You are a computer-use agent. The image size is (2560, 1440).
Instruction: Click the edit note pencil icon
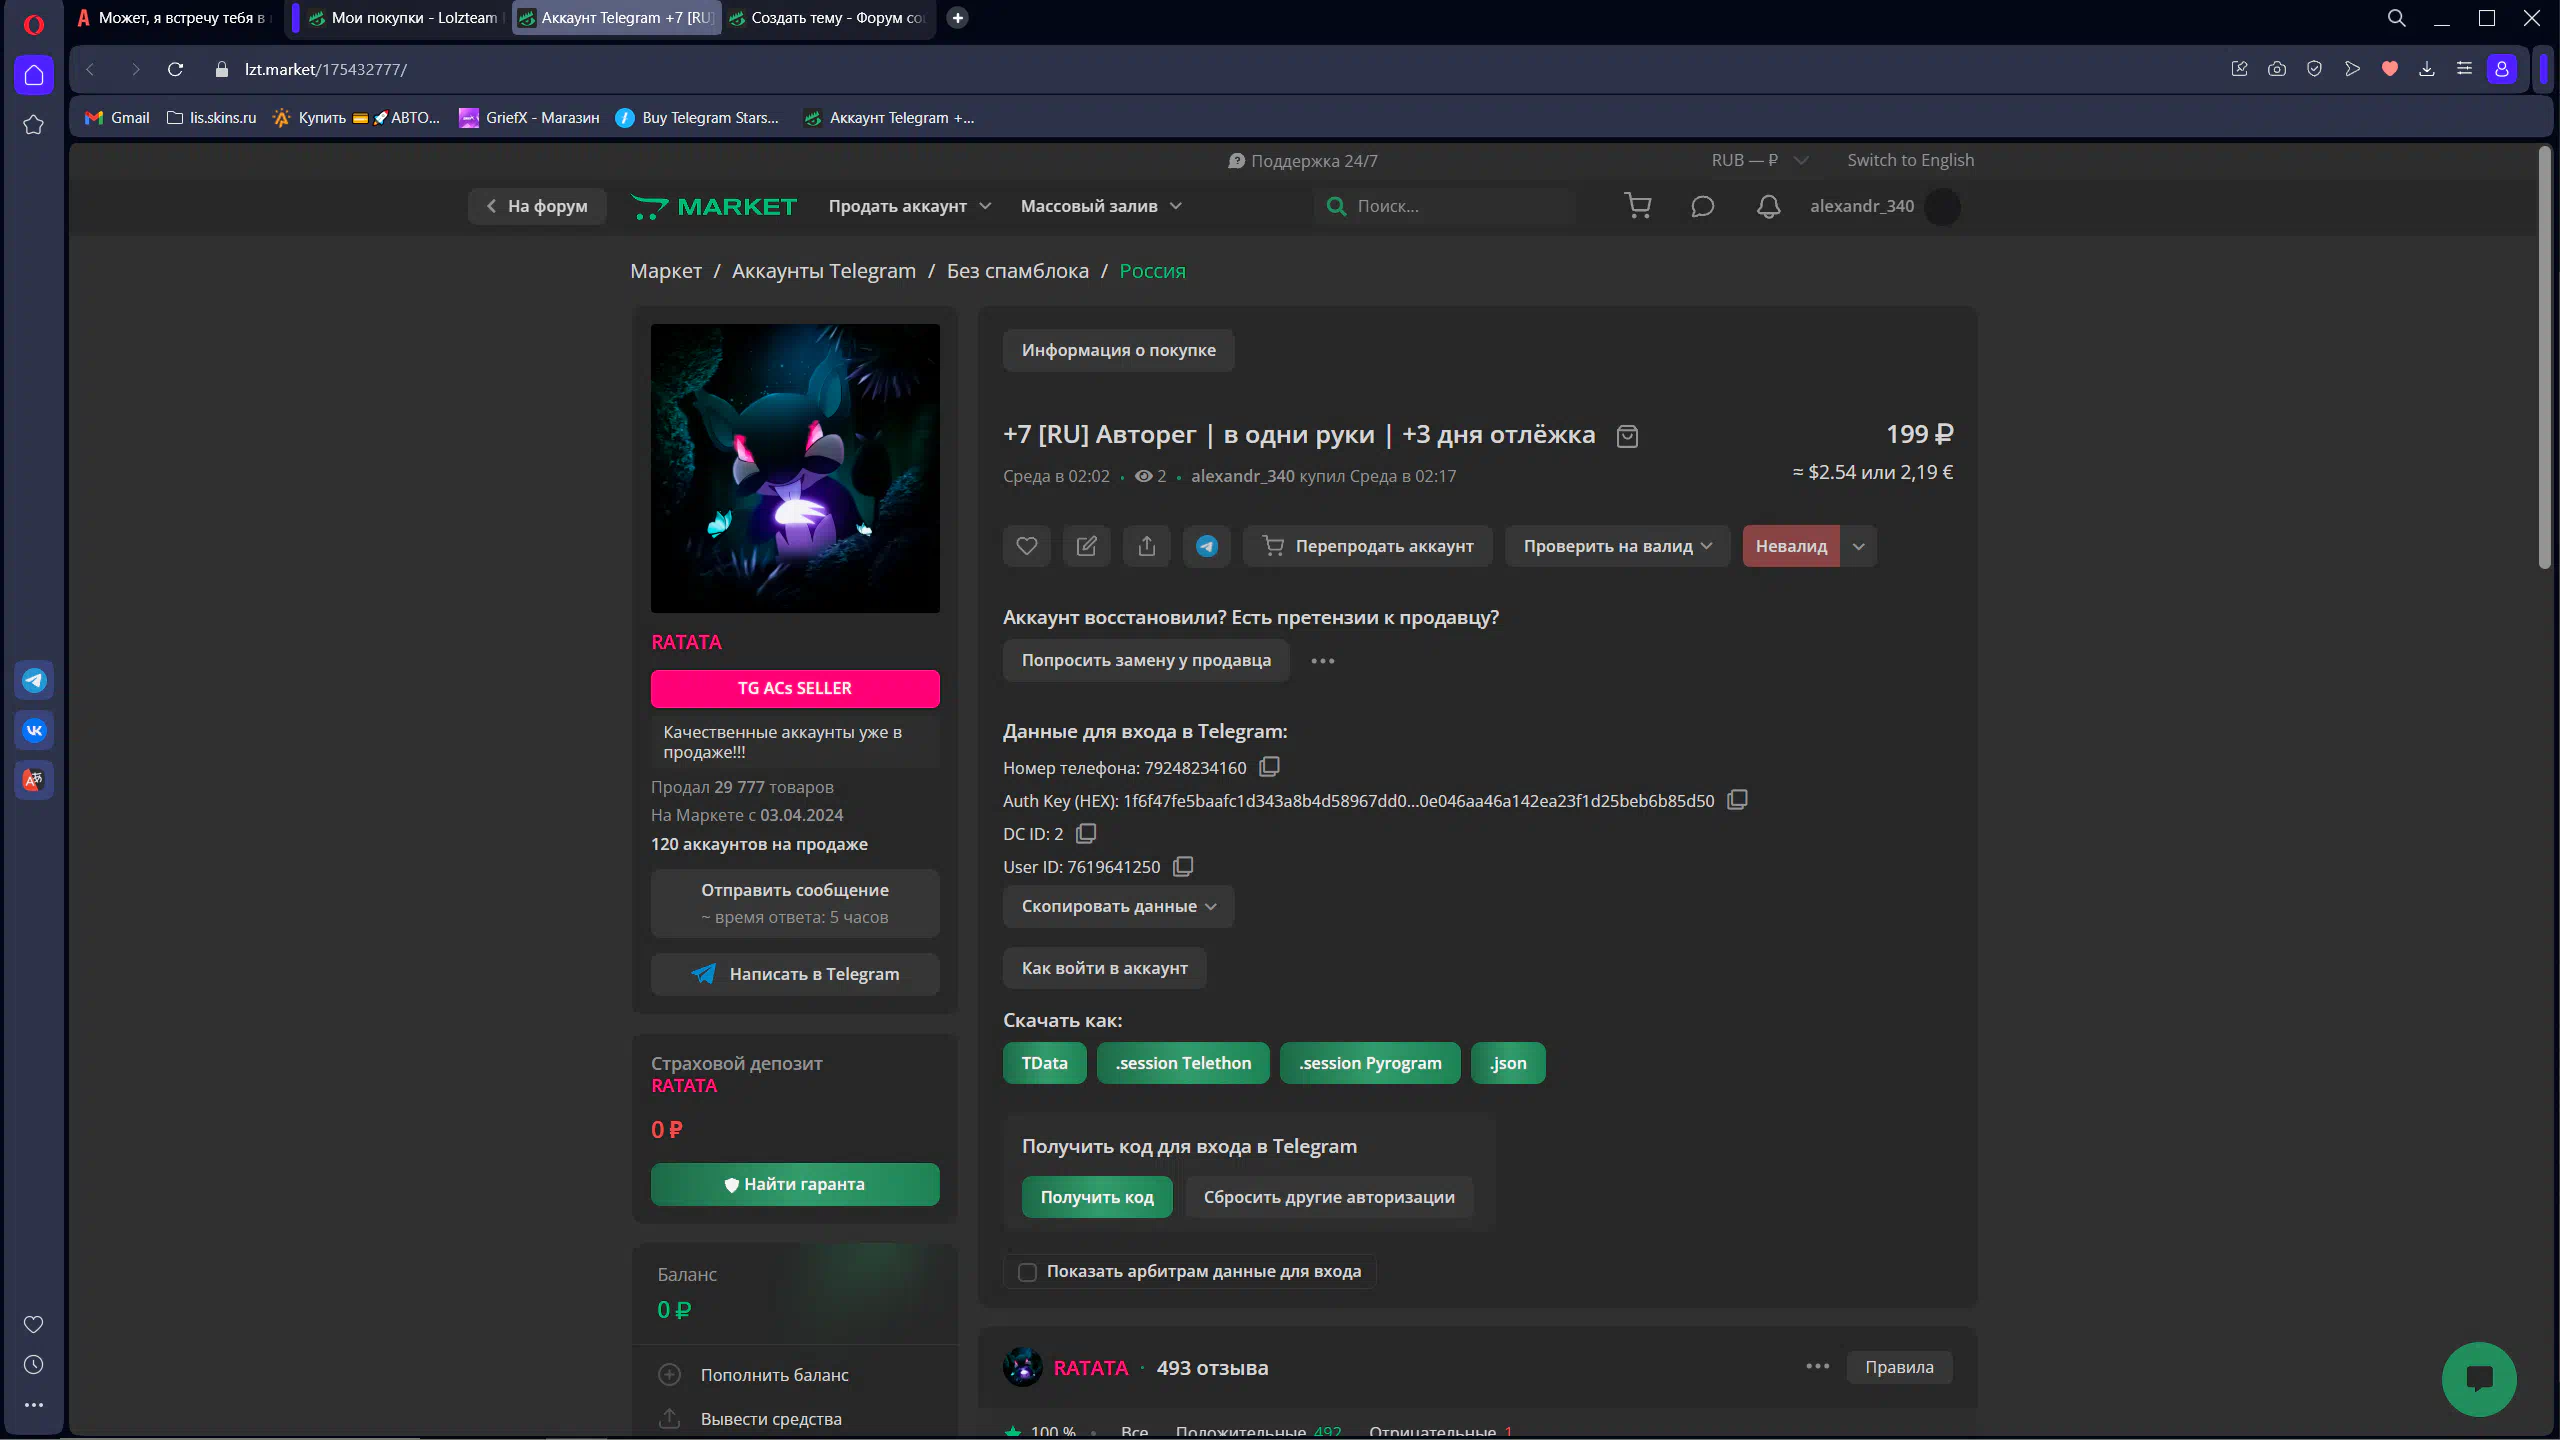click(1087, 546)
